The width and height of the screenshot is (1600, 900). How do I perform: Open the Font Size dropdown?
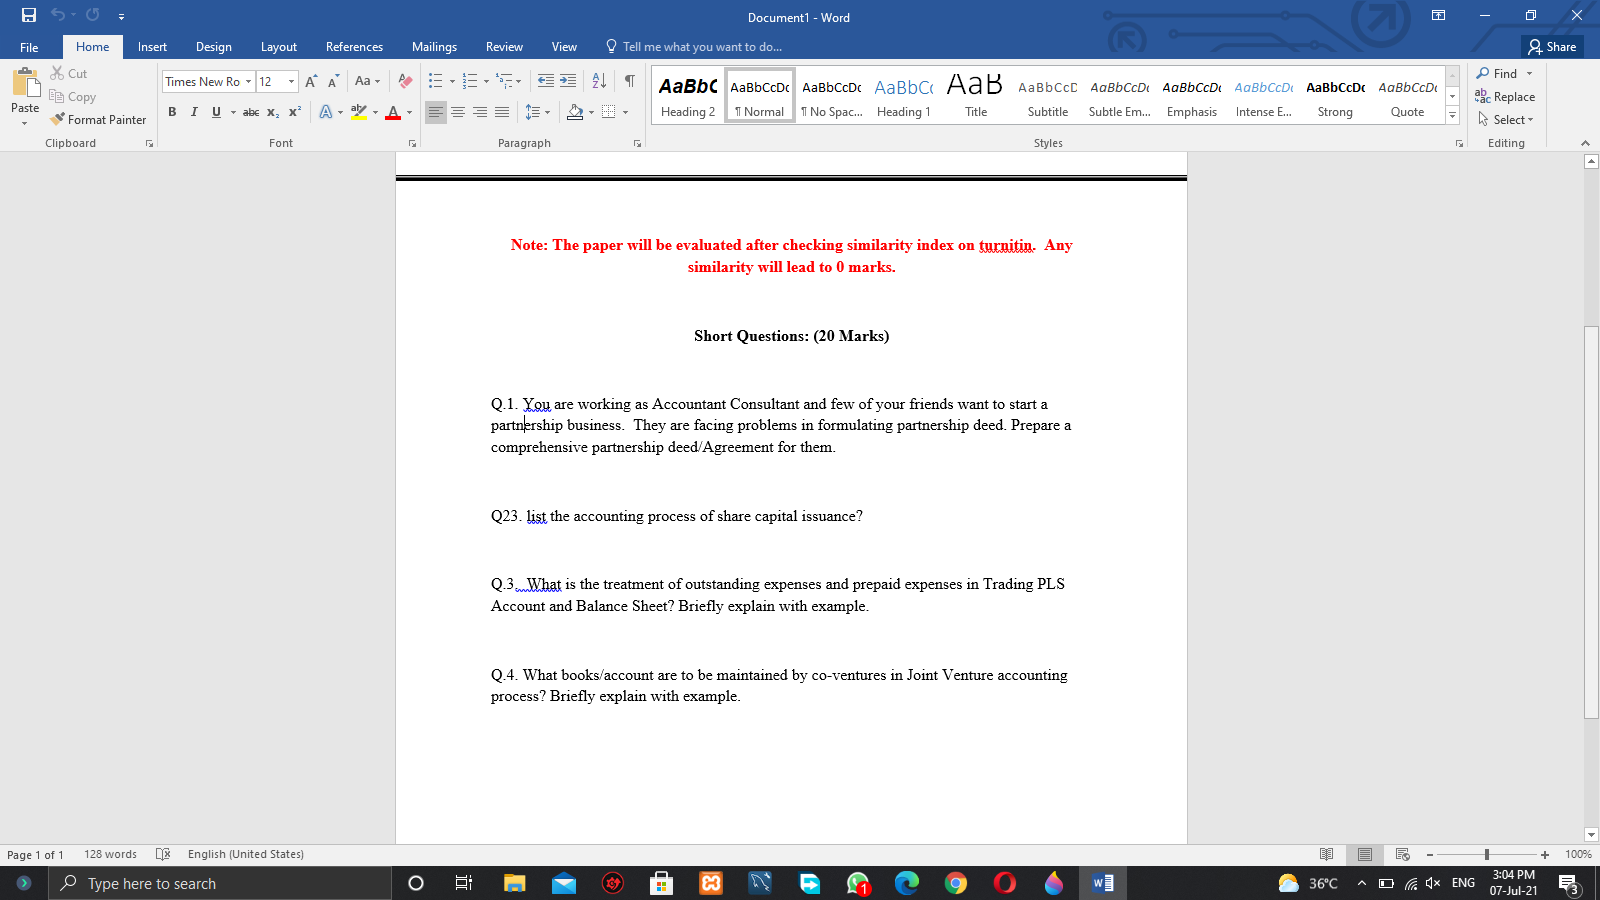(x=290, y=81)
